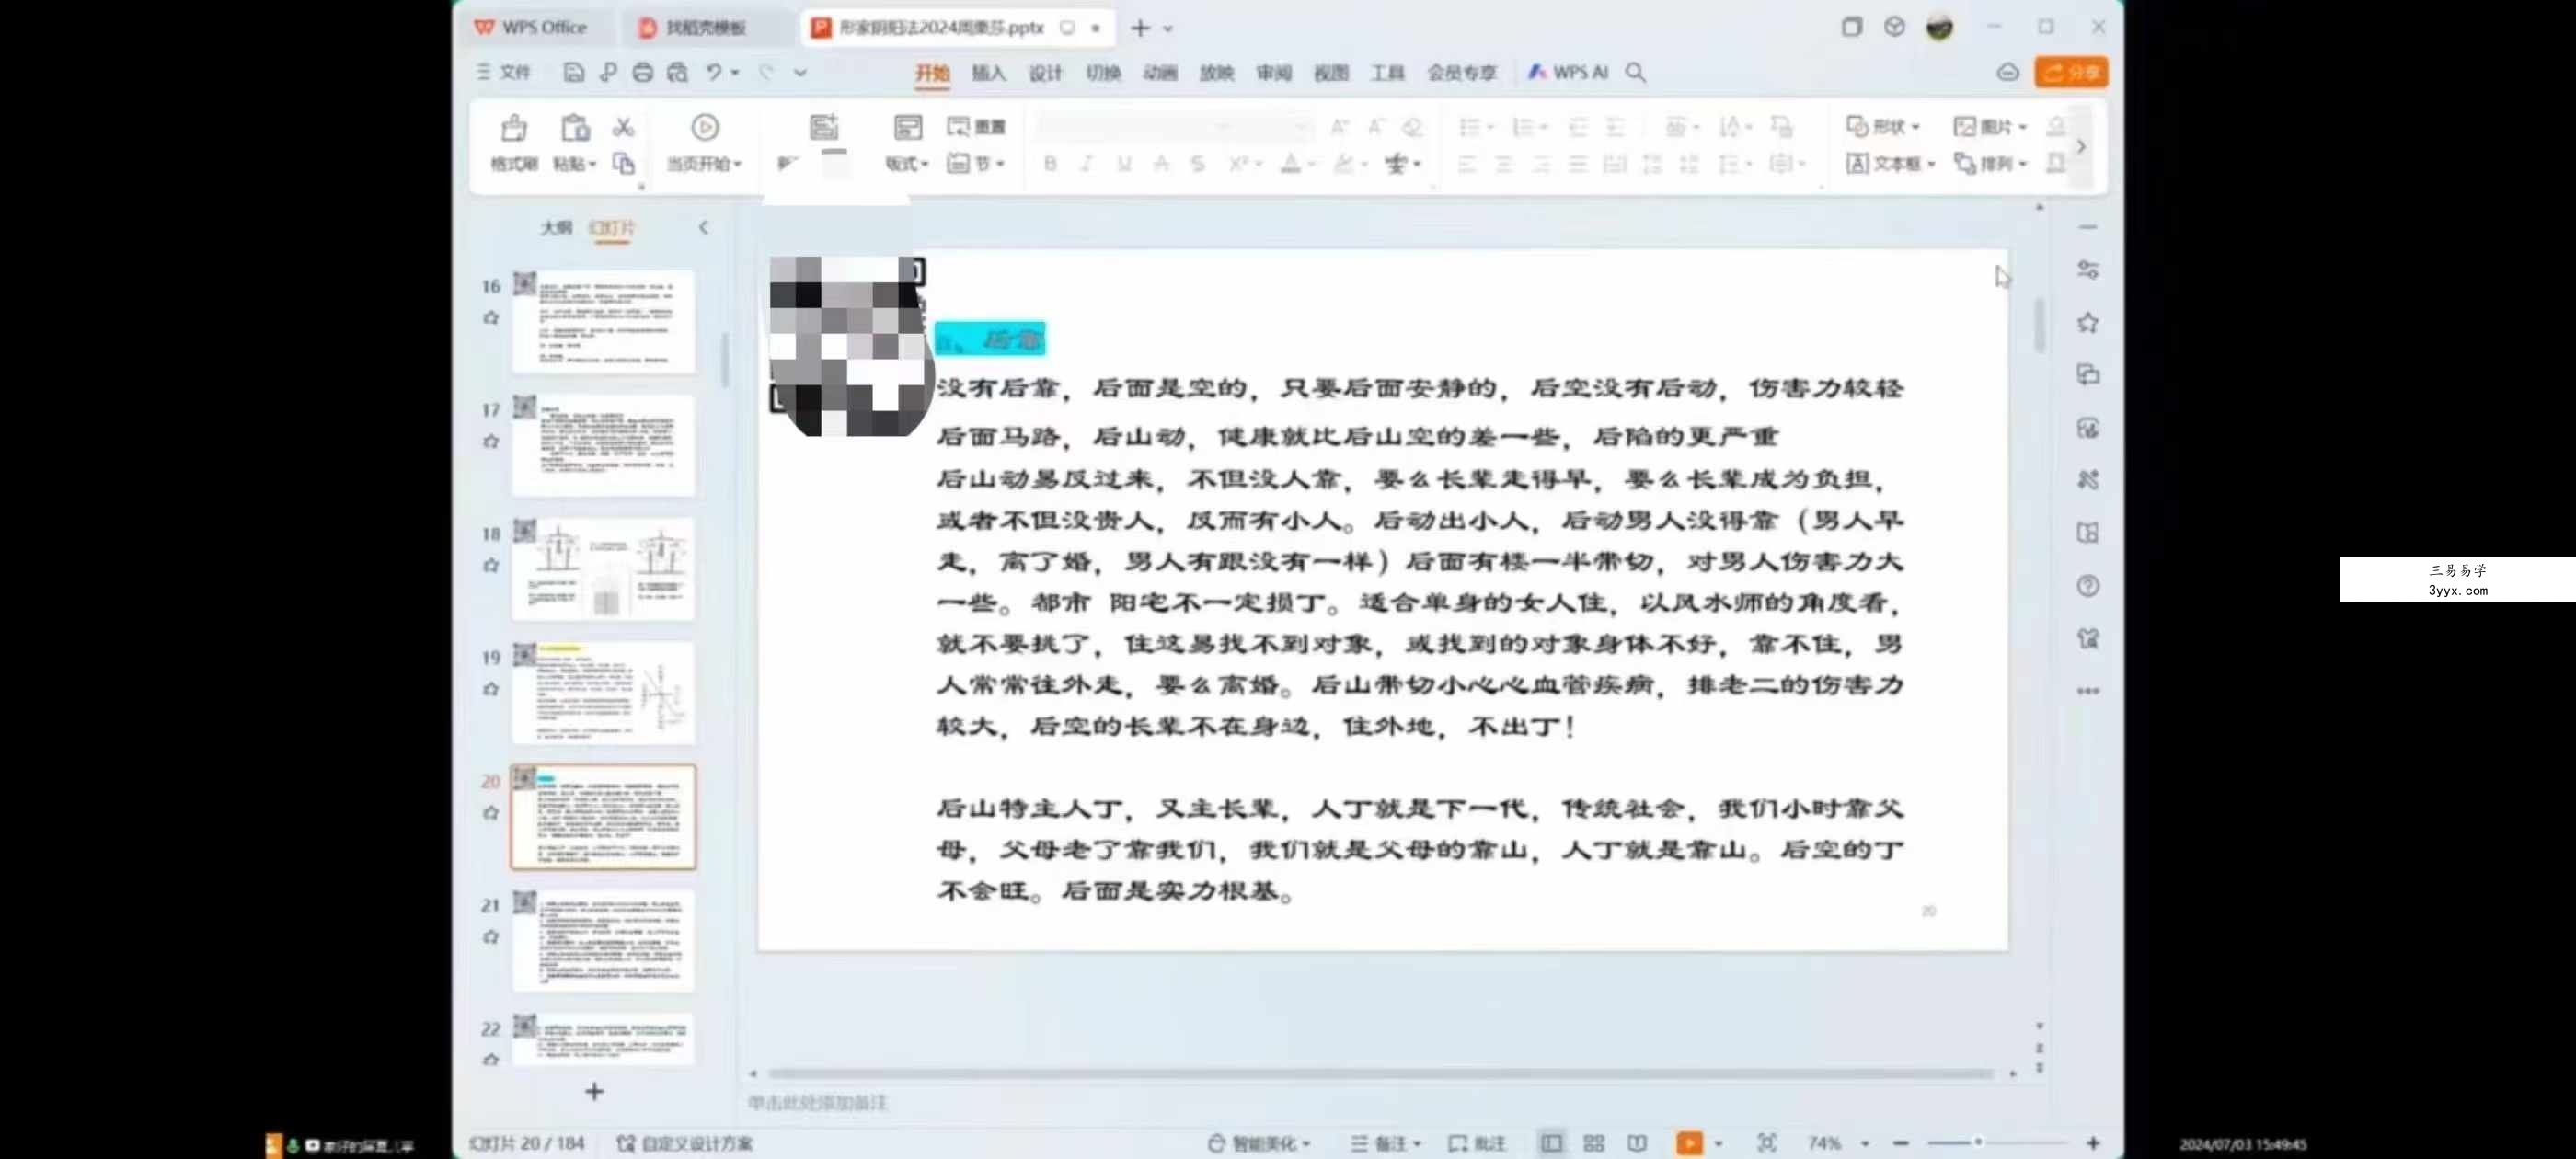Switch to Outline (大纲) panel tab
Viewport: 2576px width, 1159px height.
(x=556, y=228)
